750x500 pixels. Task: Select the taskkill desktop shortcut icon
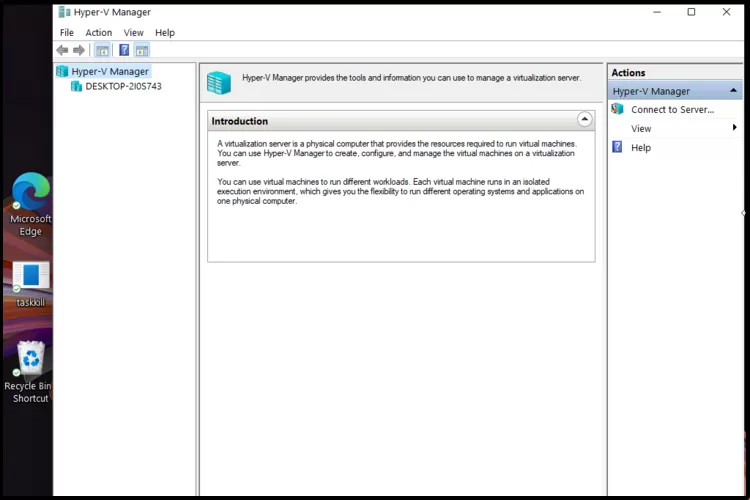point(31,276)
